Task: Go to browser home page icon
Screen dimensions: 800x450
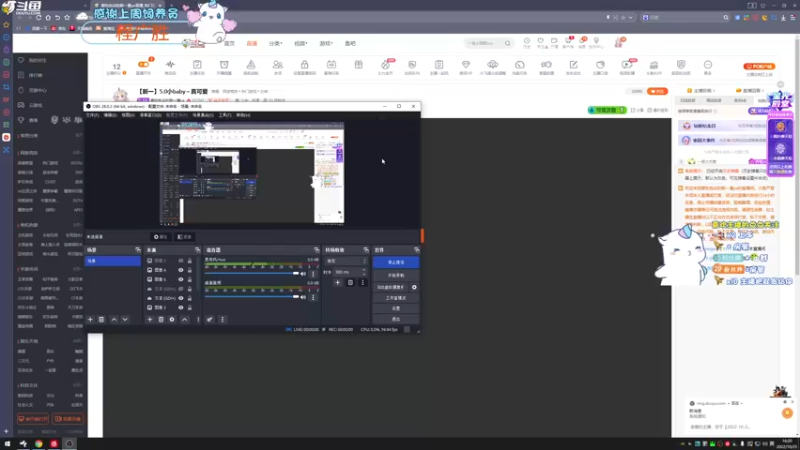Action: click(x=48, y=17)
